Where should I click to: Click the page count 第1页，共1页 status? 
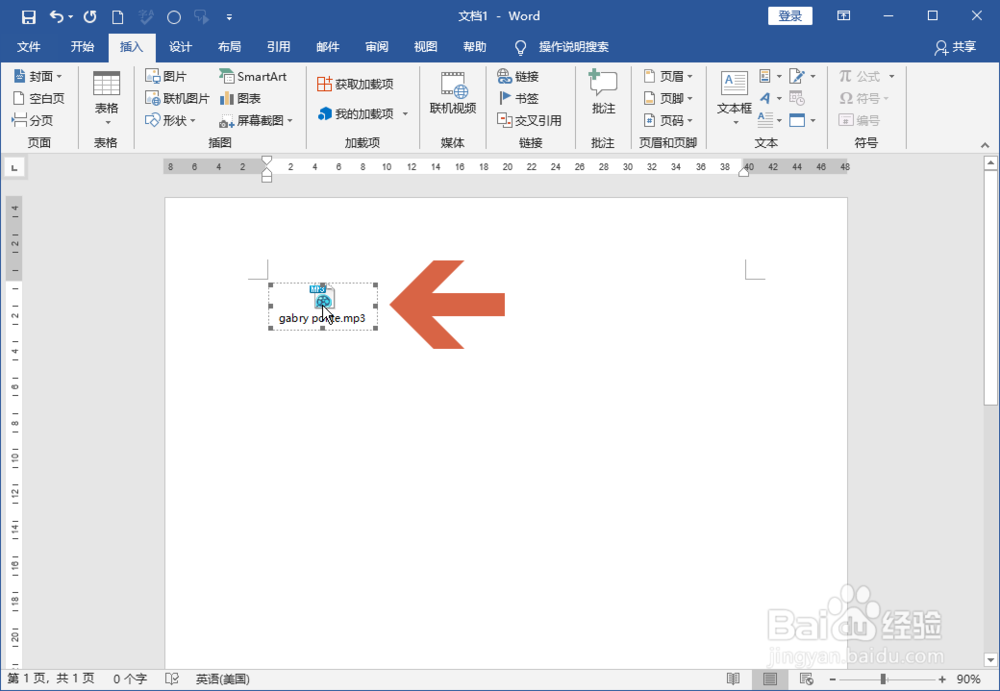pos(51,679)
